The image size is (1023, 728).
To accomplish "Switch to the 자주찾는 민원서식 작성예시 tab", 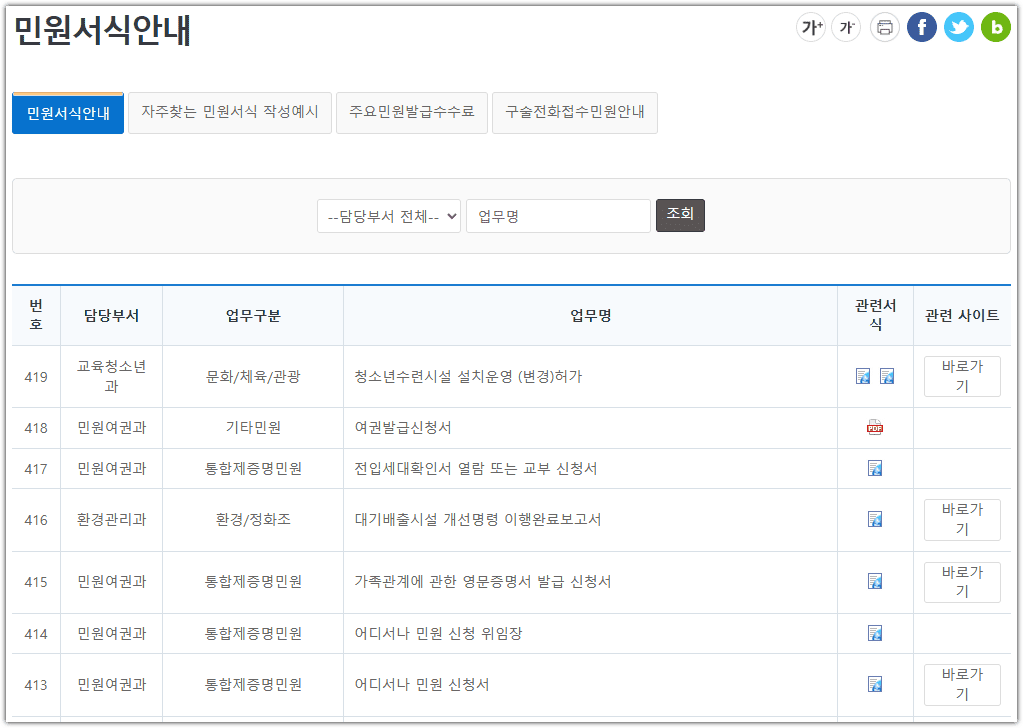I will tap(229, 112).
